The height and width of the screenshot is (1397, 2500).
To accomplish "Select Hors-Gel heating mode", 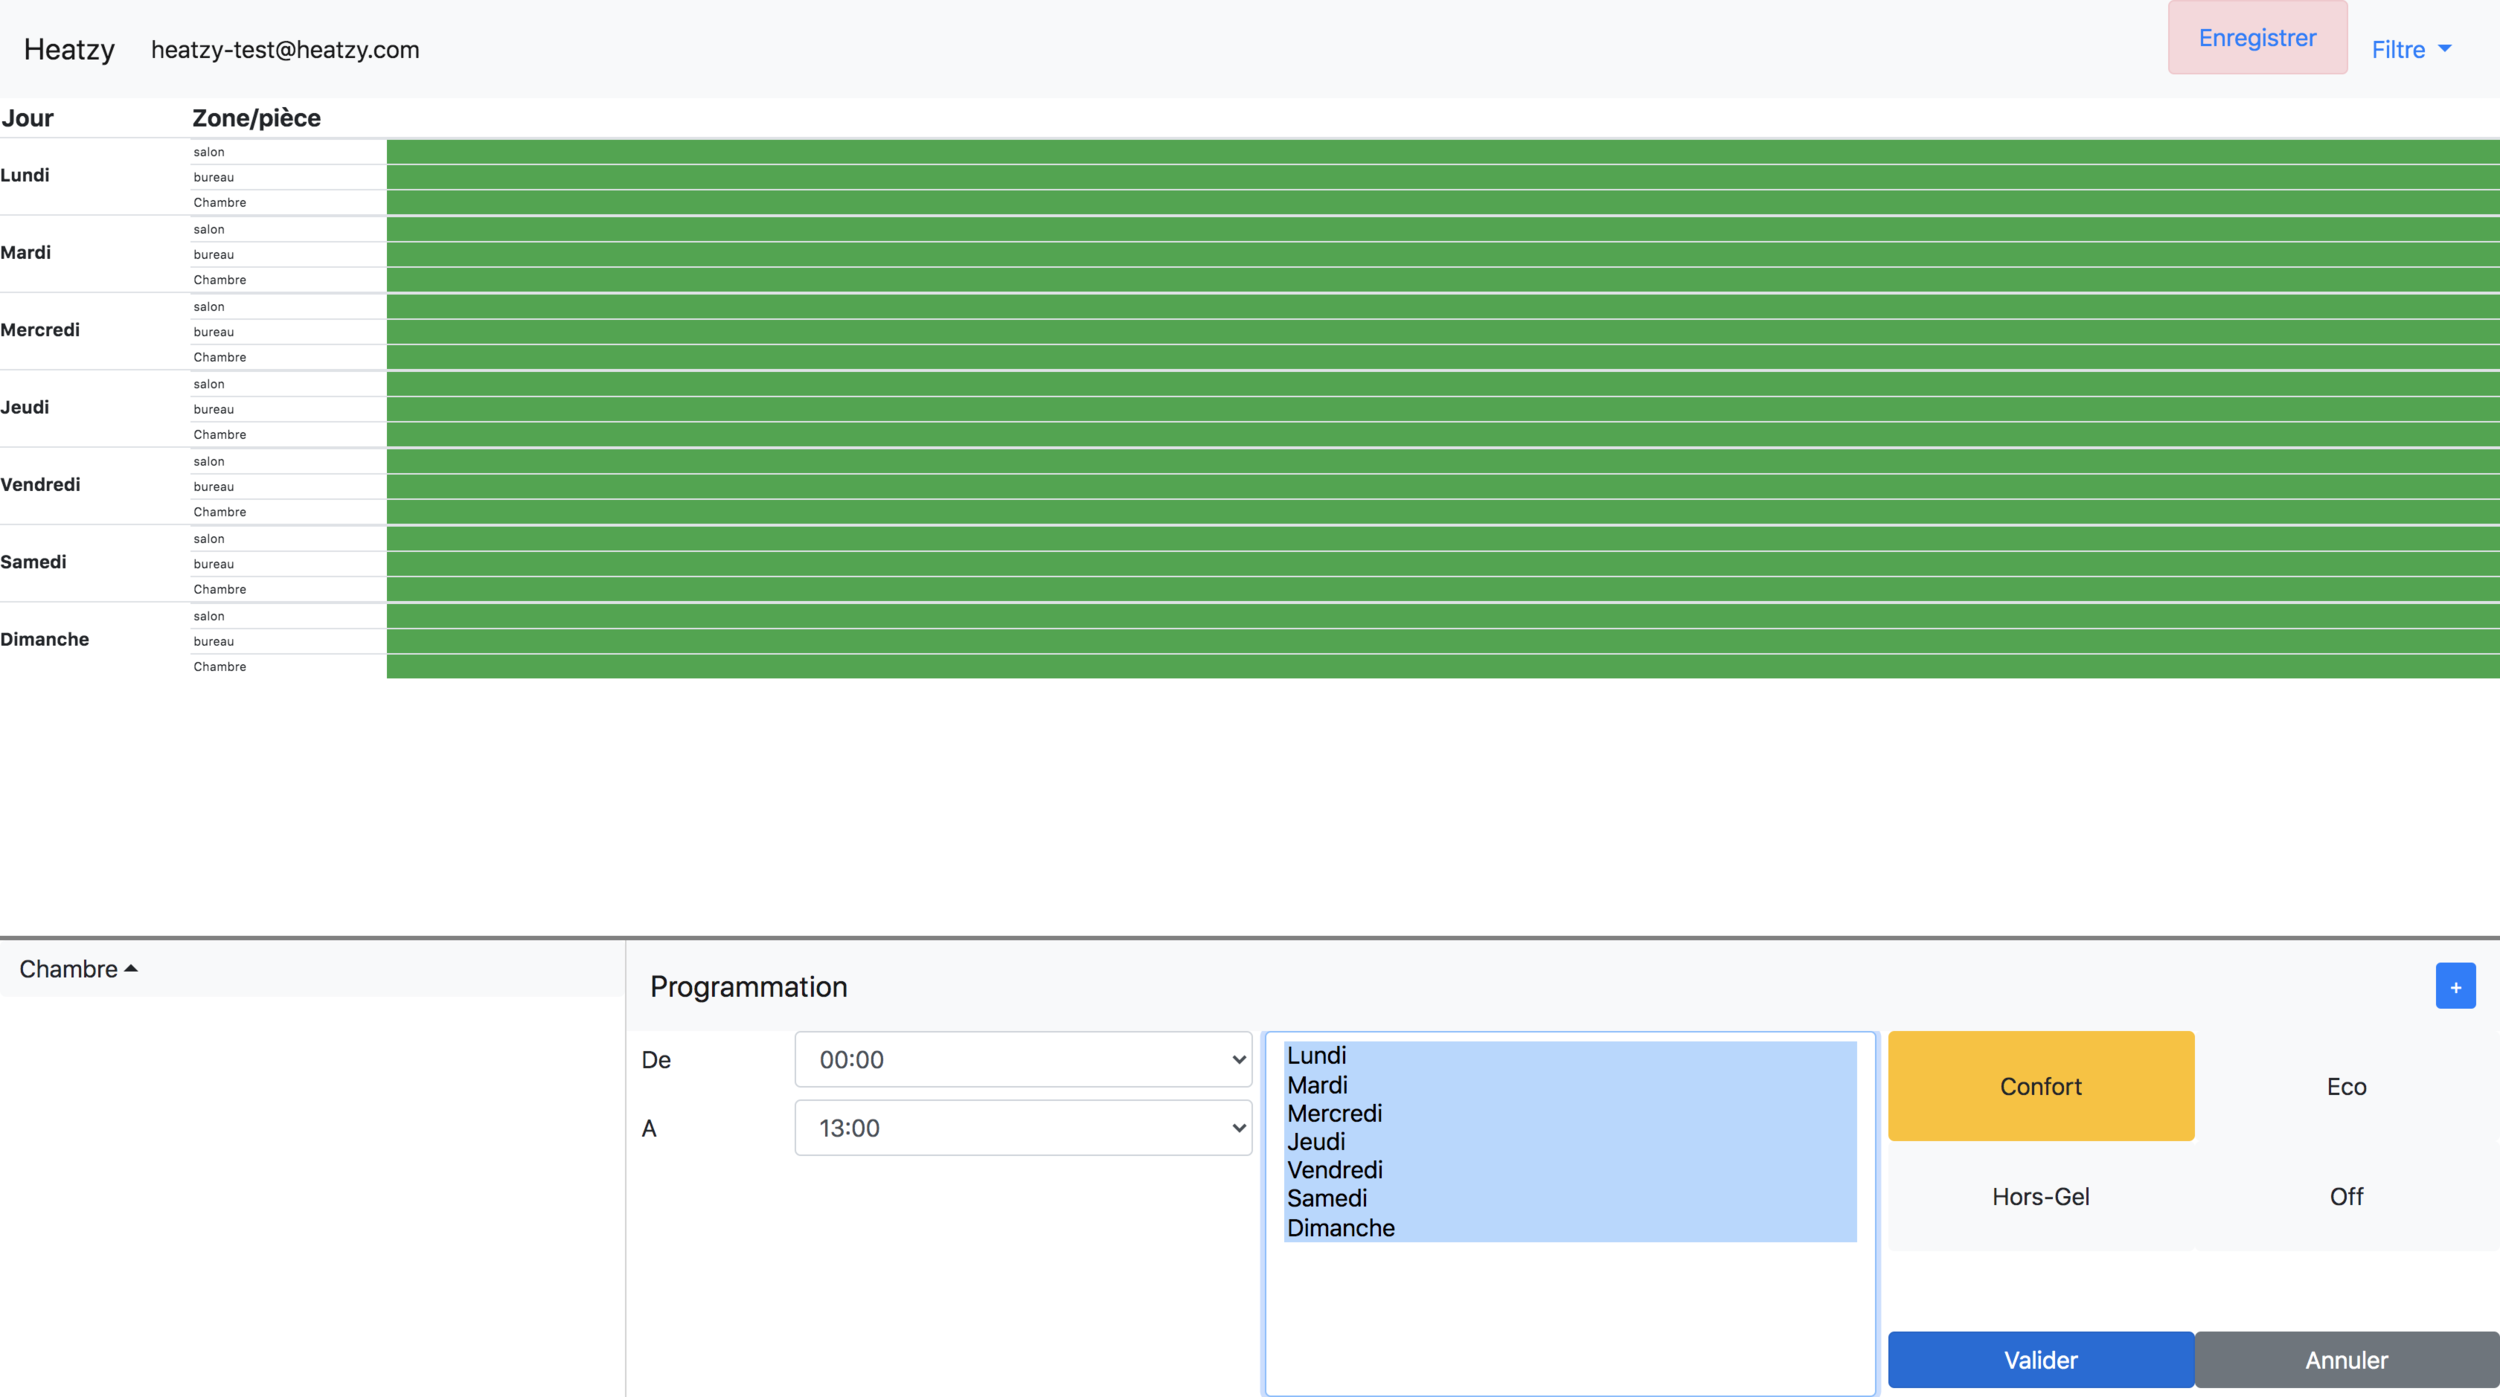I will [2040, 1196].
